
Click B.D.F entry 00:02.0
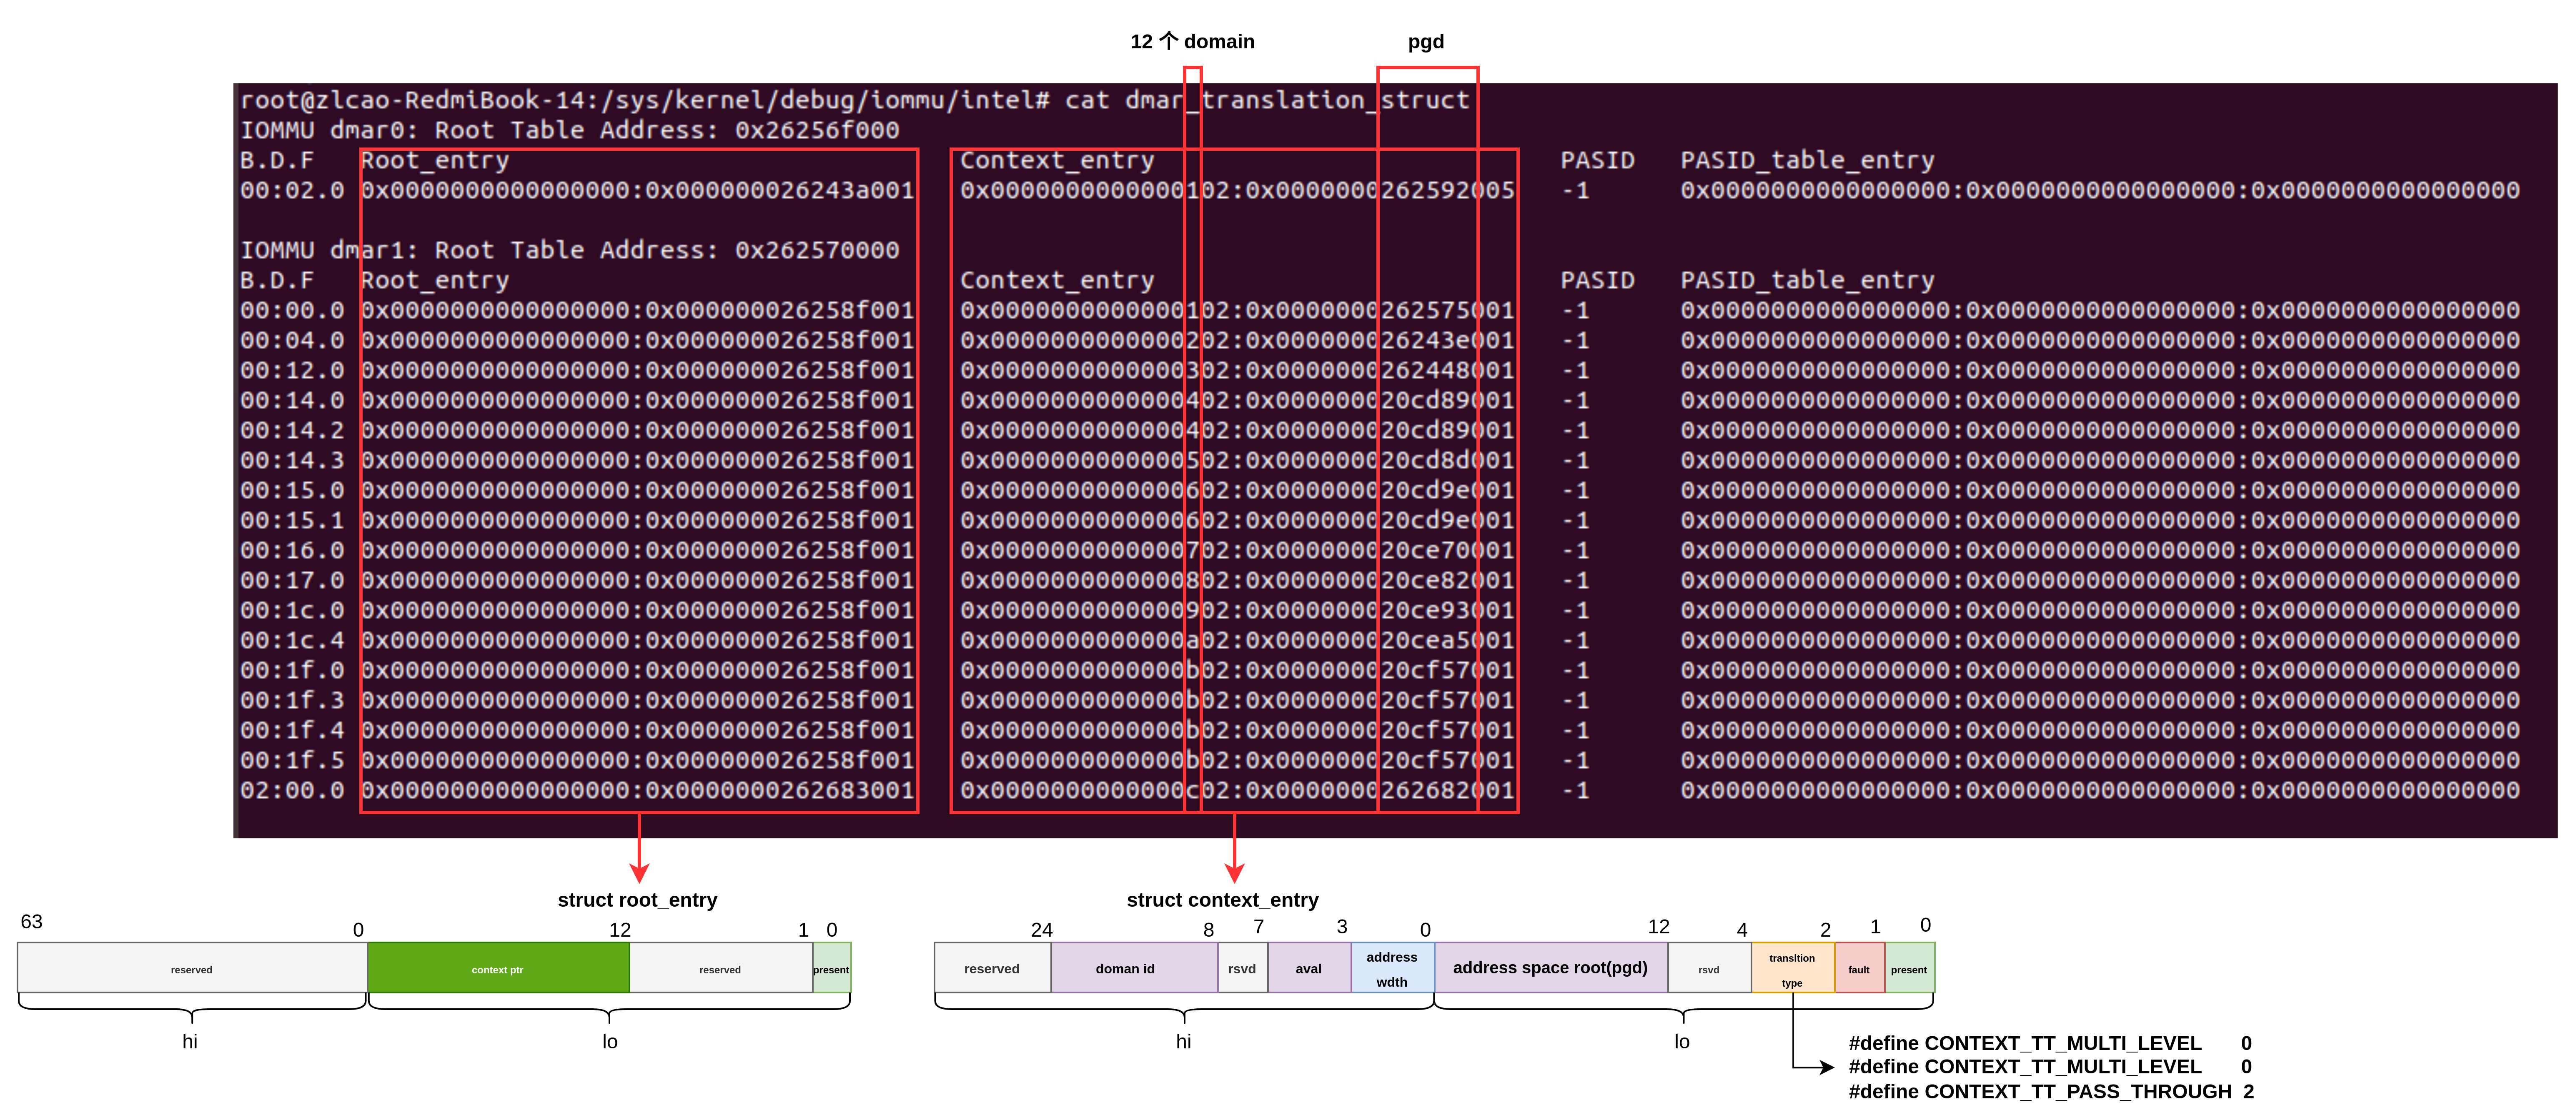[292, 190]
